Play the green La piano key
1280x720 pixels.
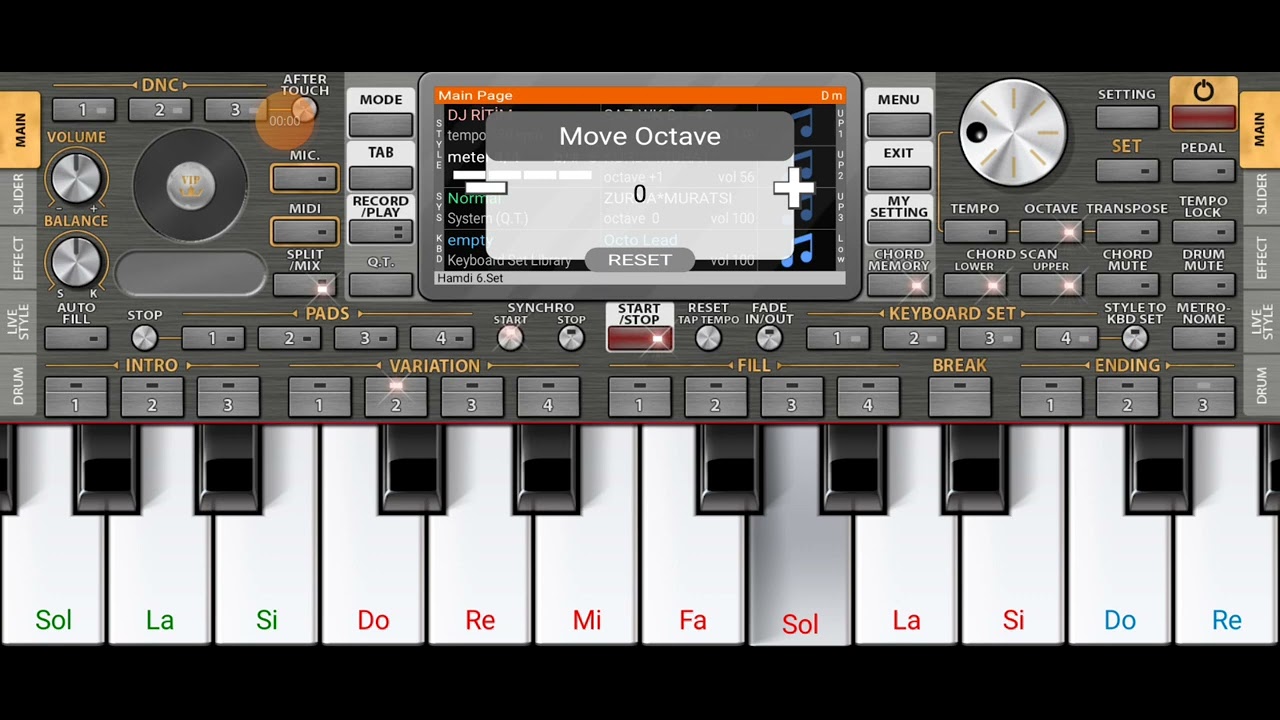pyautogui.click(x=160, y=580)
